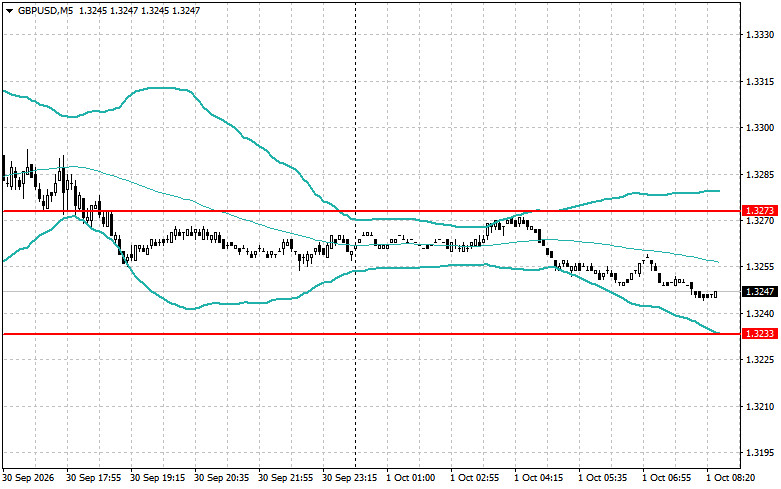Click the 30 Sep 2026 time label
The width and height of the screenshot is (781, 489).
pyautogui.click(x=29, y=478)
